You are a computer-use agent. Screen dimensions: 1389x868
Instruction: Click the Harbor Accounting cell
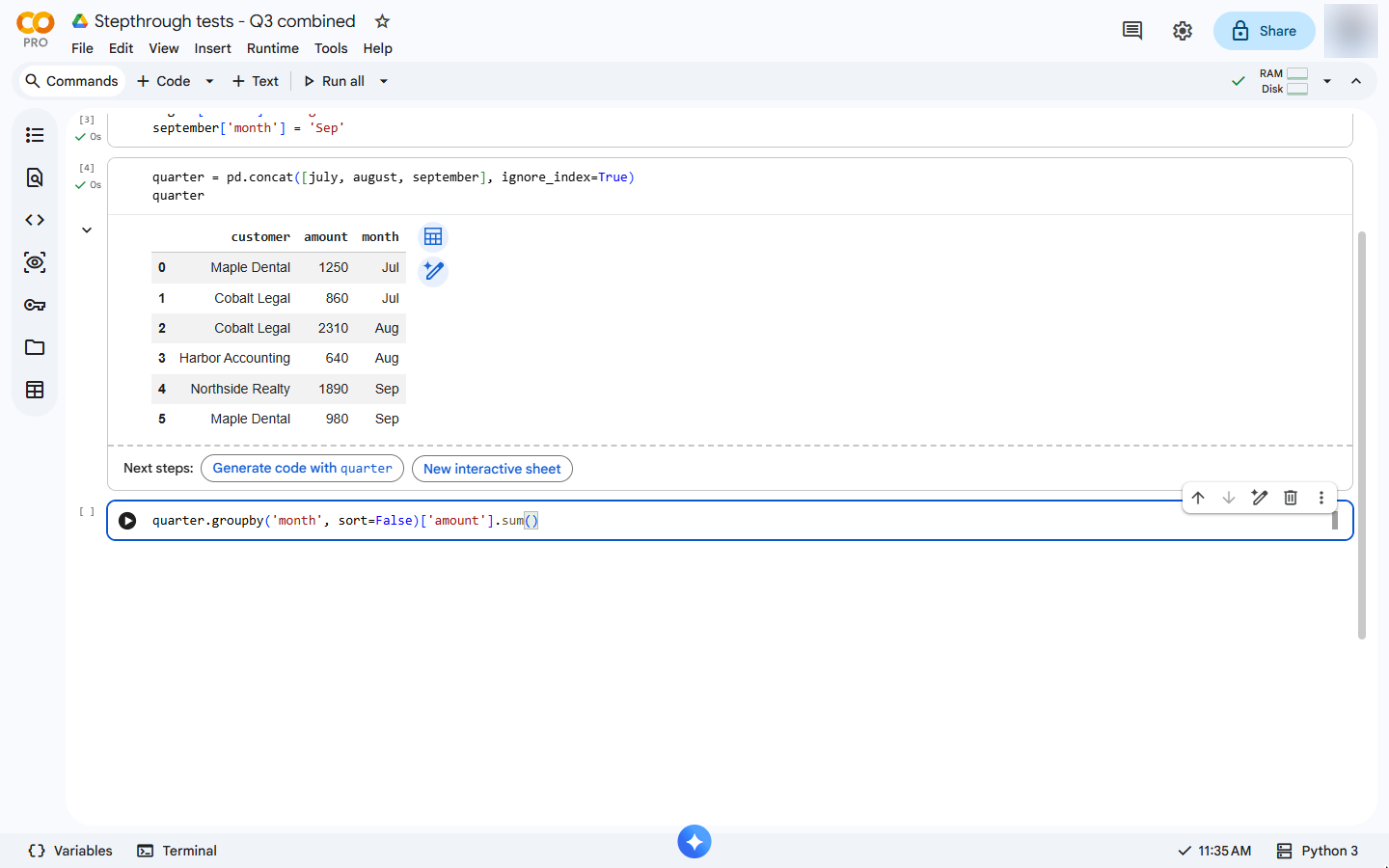coord(235,358)
